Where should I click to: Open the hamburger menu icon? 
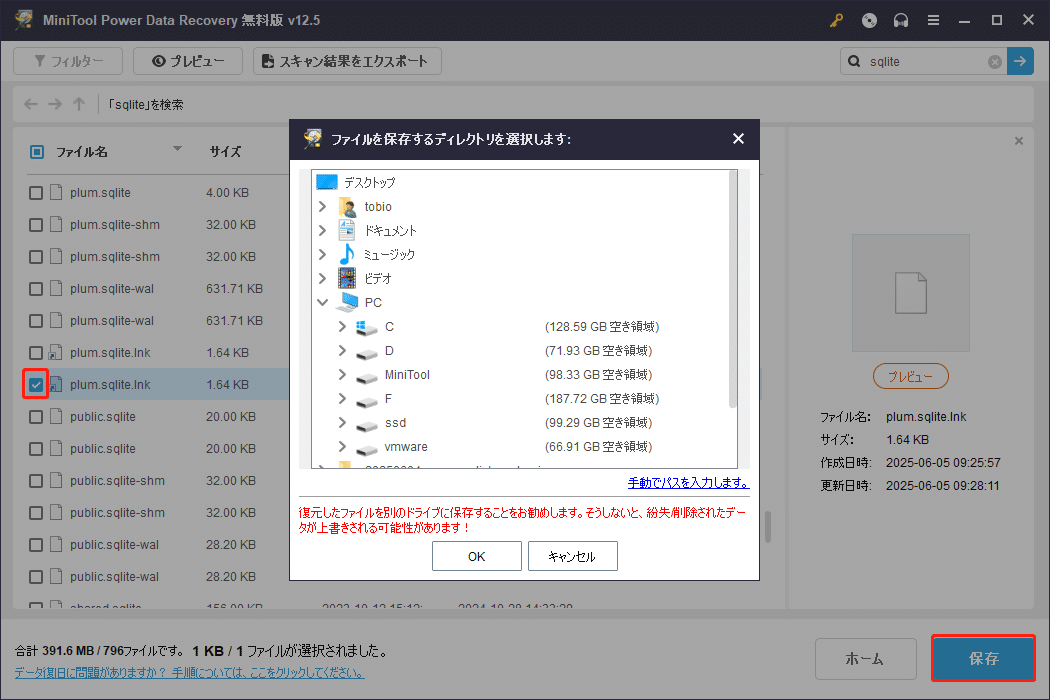click(x=934, y=20)
